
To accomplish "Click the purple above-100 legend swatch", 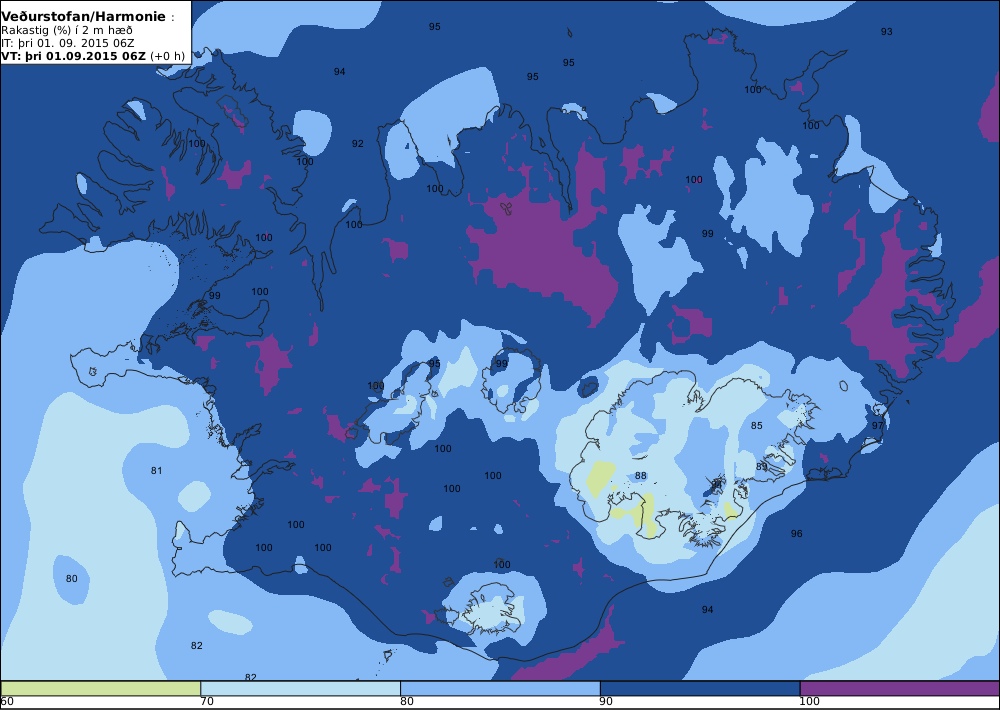I will tap(900, 688).
